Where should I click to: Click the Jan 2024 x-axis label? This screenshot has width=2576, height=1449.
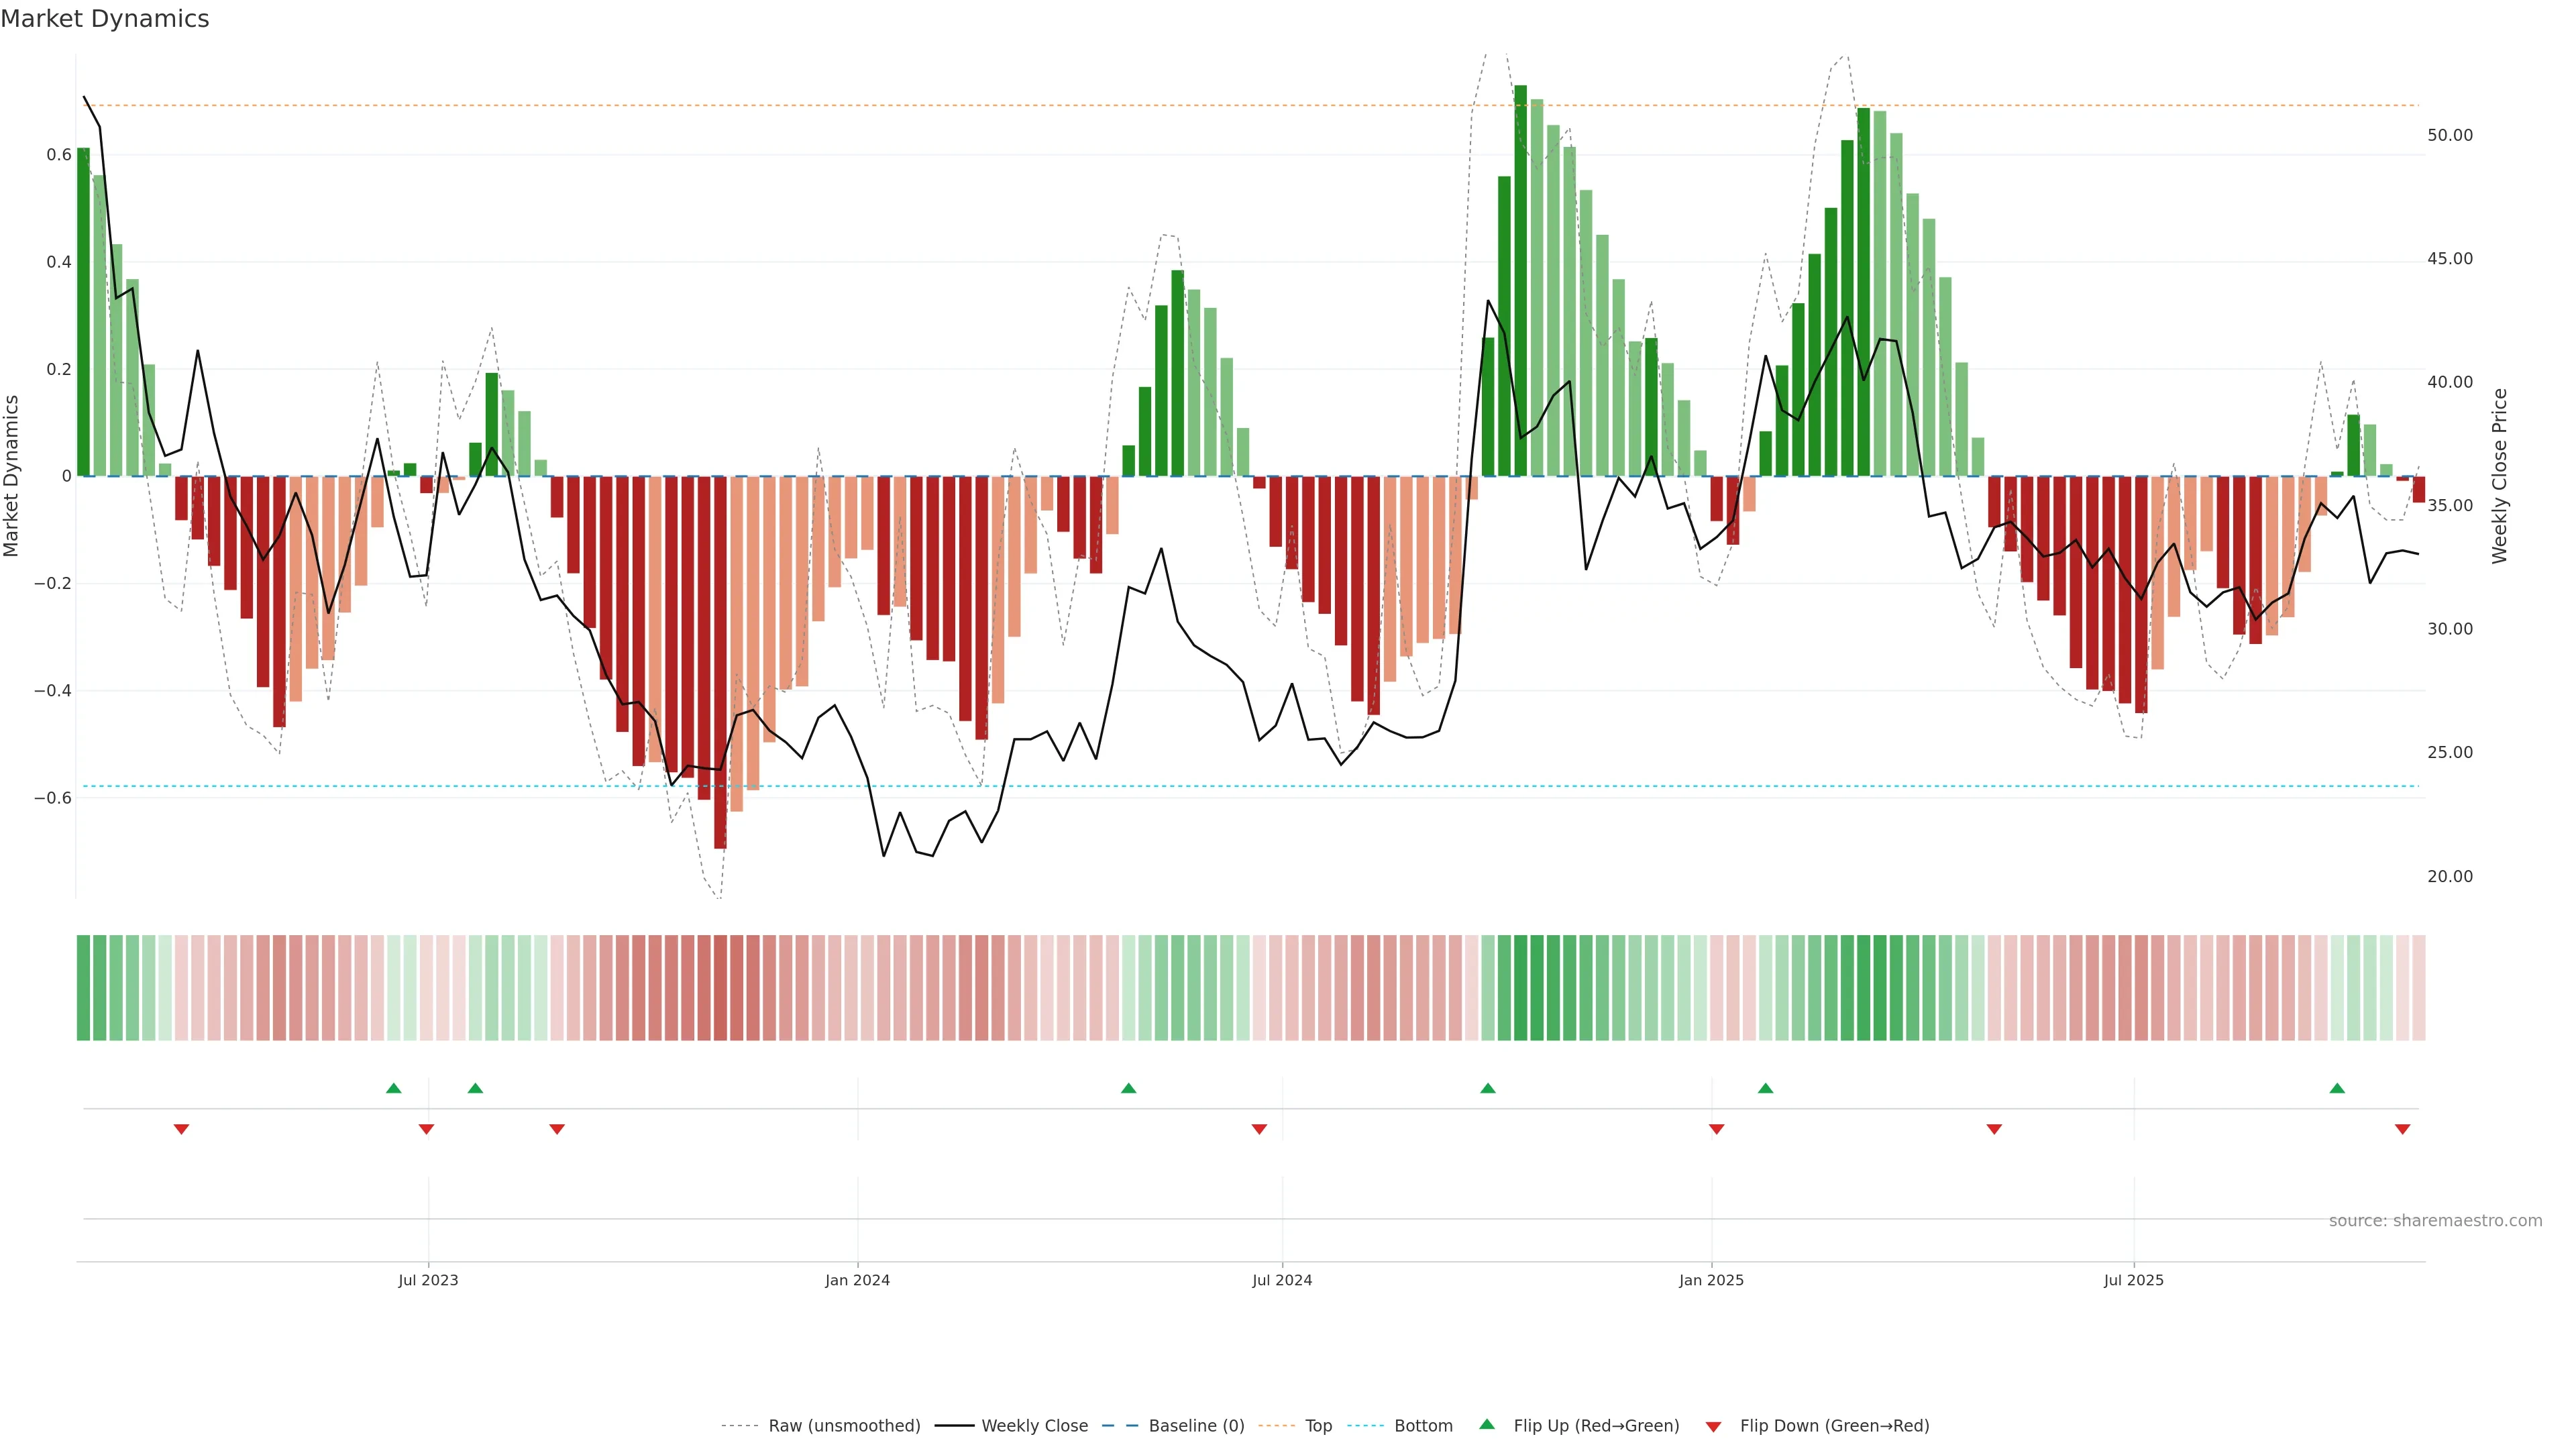pos(857,1280)
